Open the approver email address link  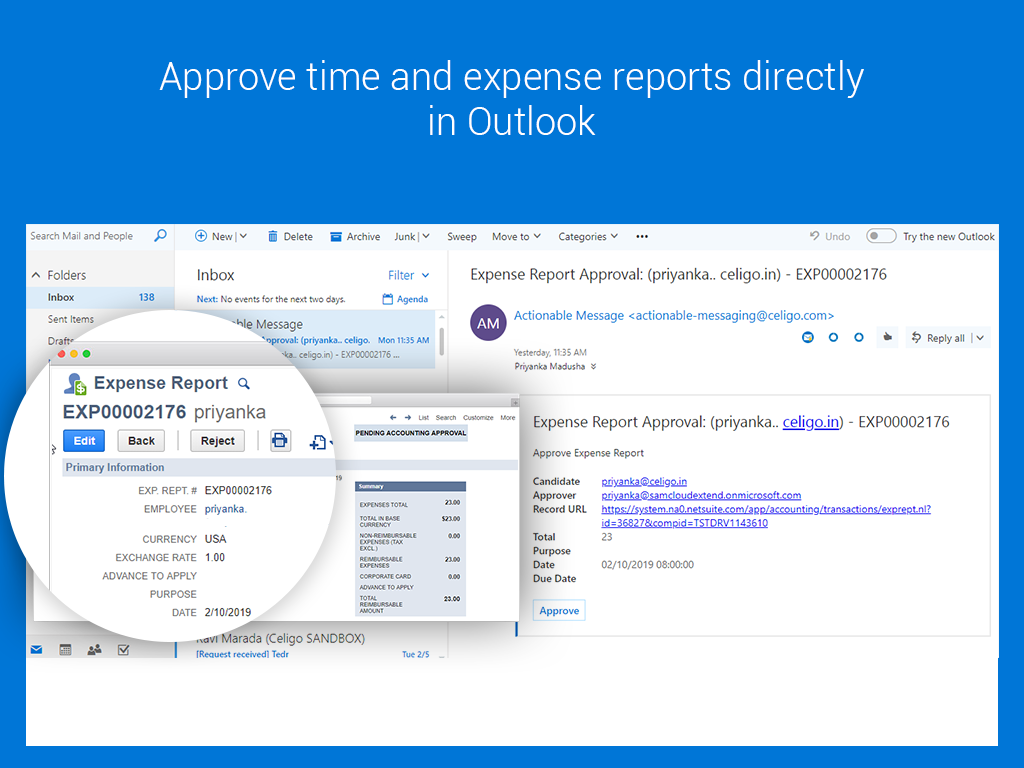coord(701,495)
